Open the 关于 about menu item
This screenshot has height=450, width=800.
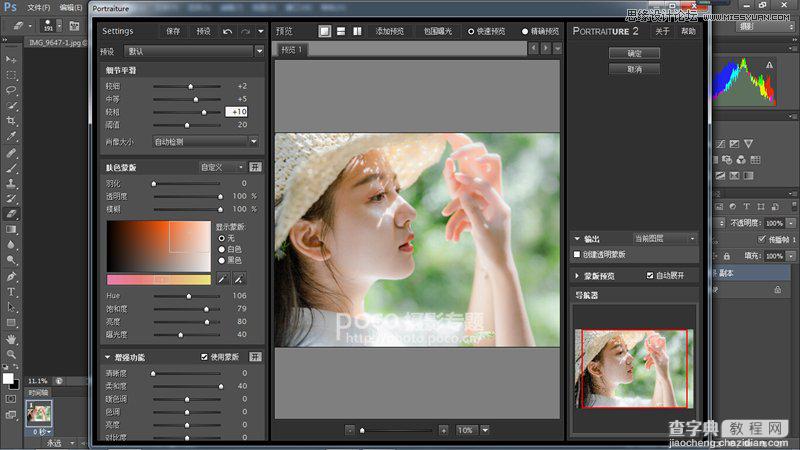(662, 31)
